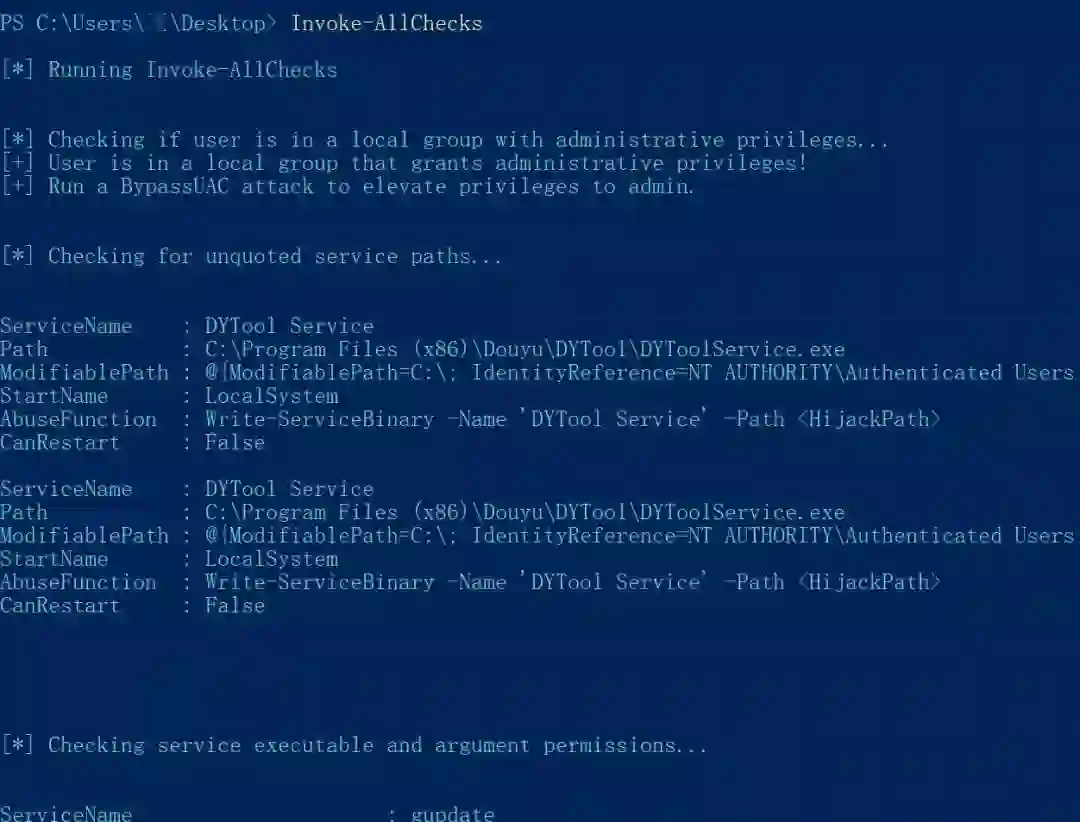
Task: Click the [*] marker before "Running Invoke-AllChecks"
Action: pos(17,70)
